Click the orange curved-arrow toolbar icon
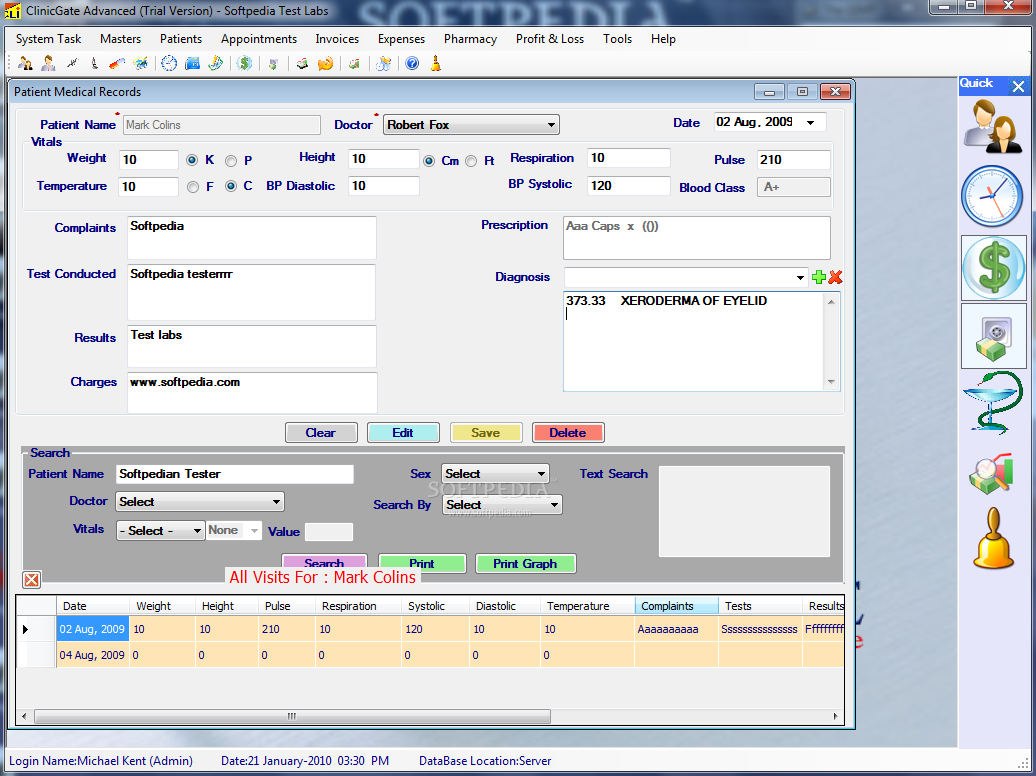This screenshot has width=1036, height=776. tap(325, 63)
